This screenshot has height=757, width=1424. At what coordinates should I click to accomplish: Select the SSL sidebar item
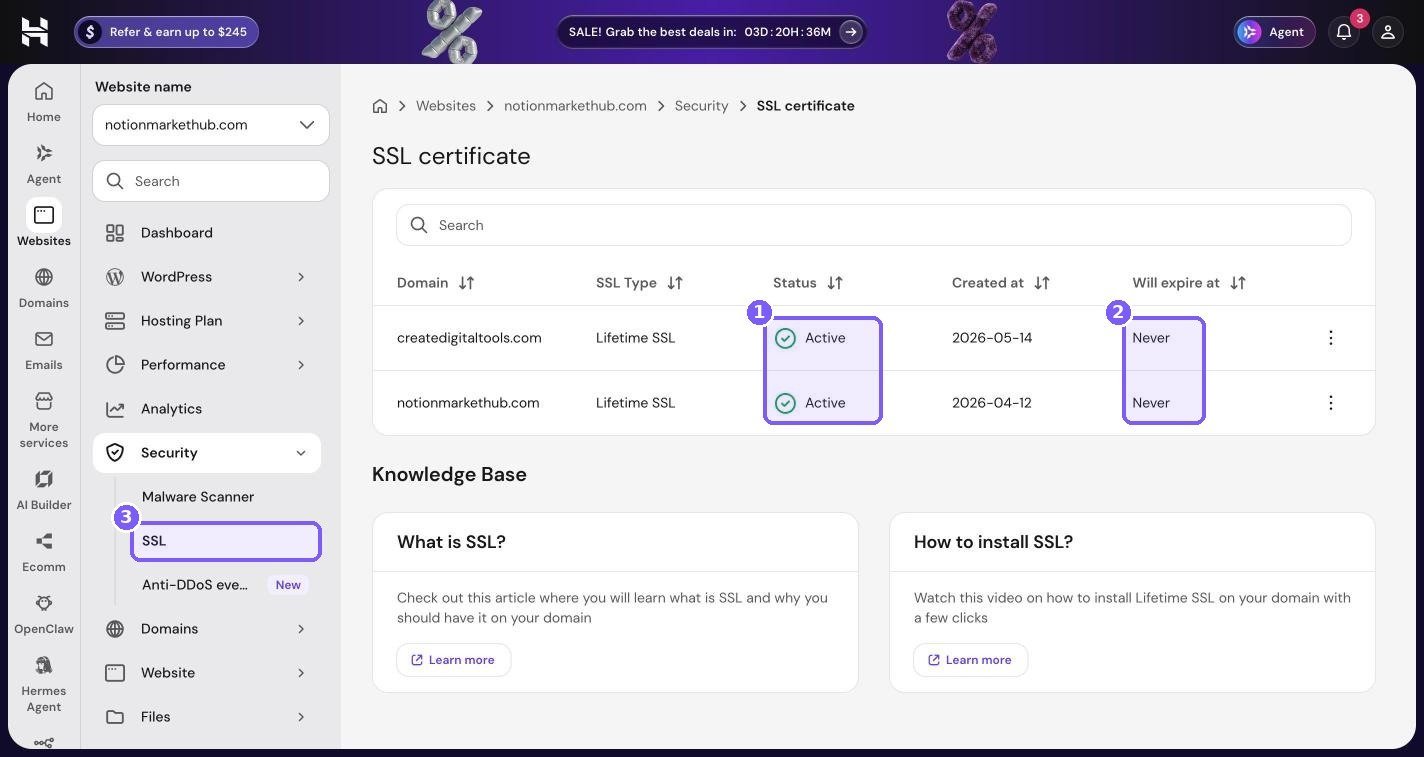pos(226,541)
